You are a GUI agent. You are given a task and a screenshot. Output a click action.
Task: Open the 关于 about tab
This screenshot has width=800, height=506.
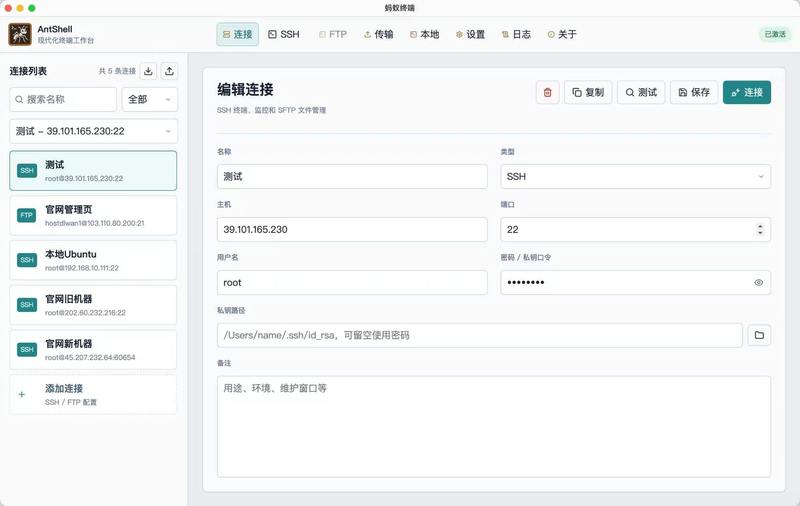point(562,34)
